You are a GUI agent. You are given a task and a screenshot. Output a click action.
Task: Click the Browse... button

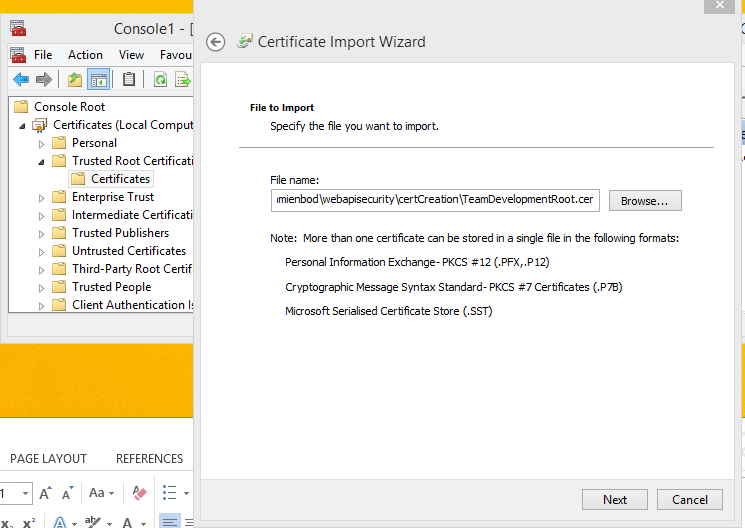pos(645,201)
